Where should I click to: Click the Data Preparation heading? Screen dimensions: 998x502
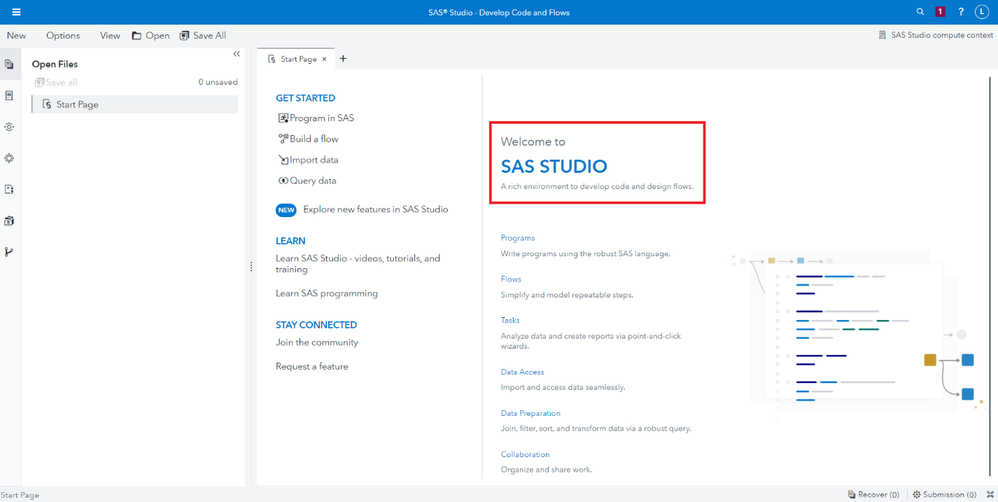click(x=530, y=413)
